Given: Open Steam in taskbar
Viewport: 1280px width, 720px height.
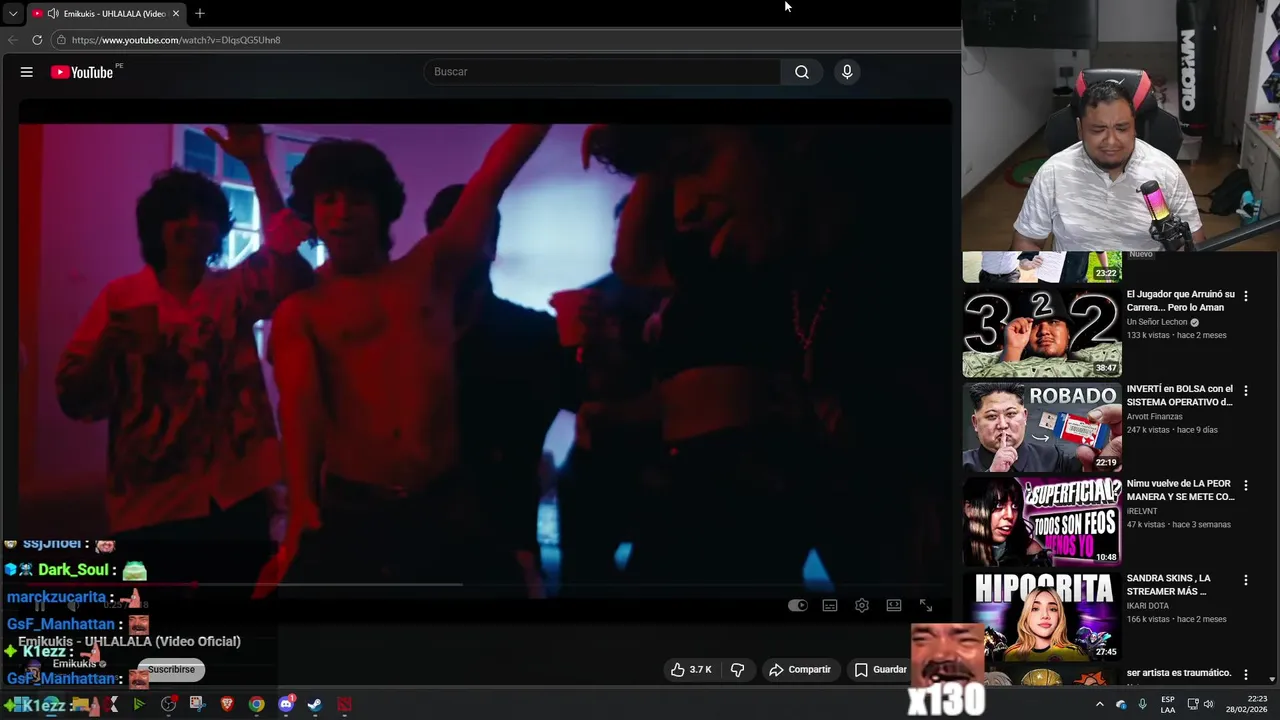Looking at the screenshot, I should coord(315,704).
